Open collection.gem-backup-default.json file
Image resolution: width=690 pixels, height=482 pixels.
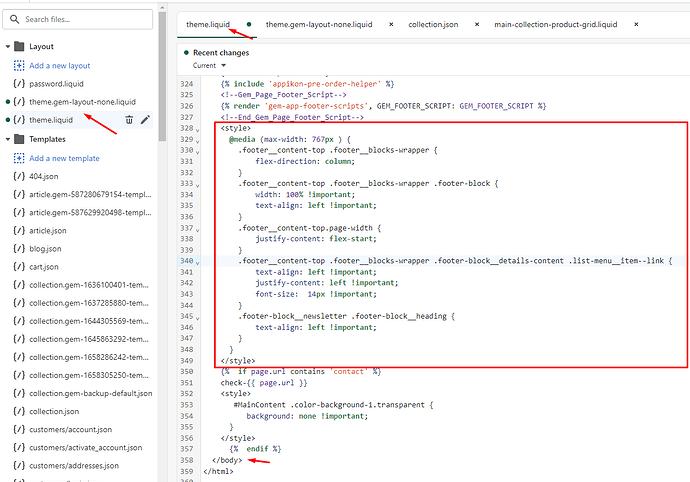click(x=91, y=393)
